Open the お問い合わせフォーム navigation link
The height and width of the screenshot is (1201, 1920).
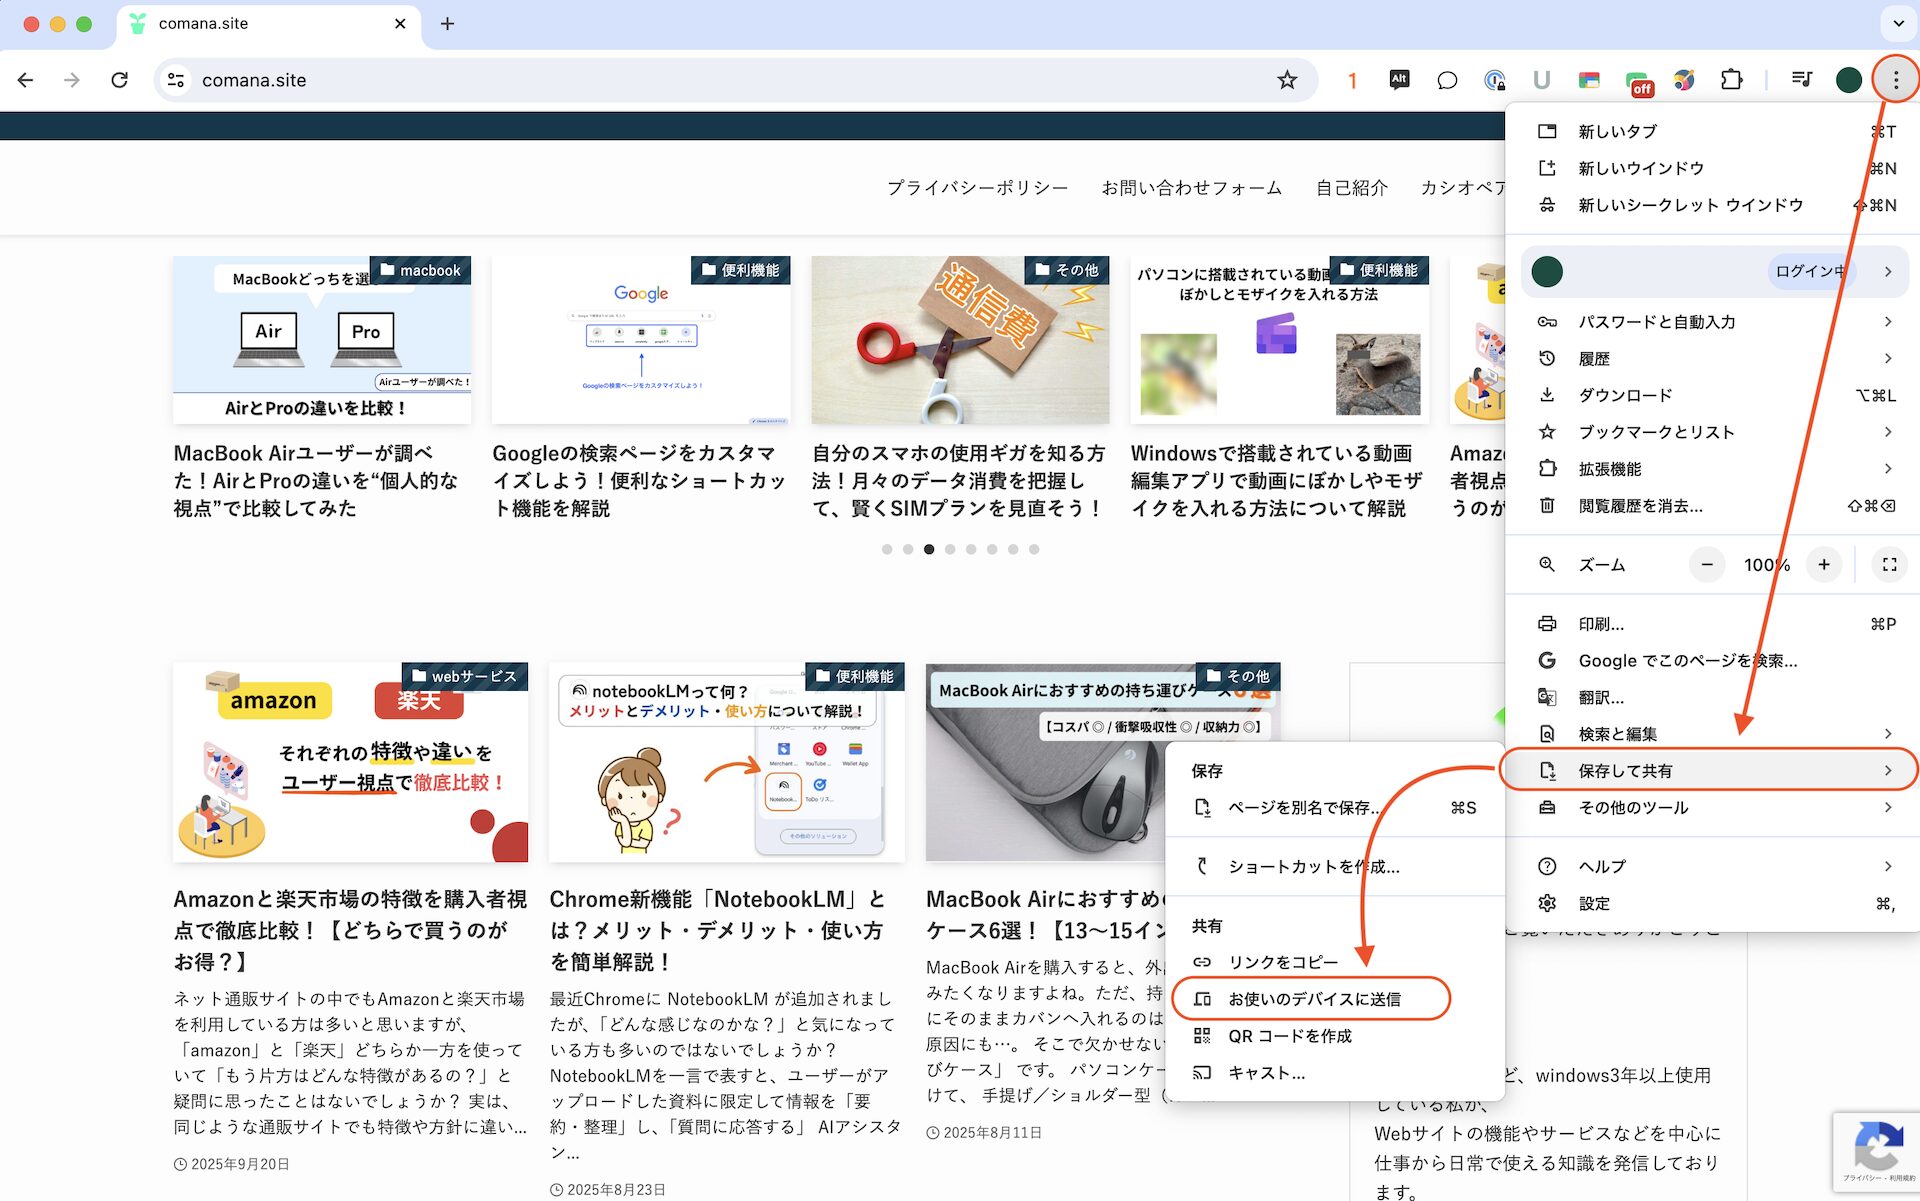(1191, 188)
